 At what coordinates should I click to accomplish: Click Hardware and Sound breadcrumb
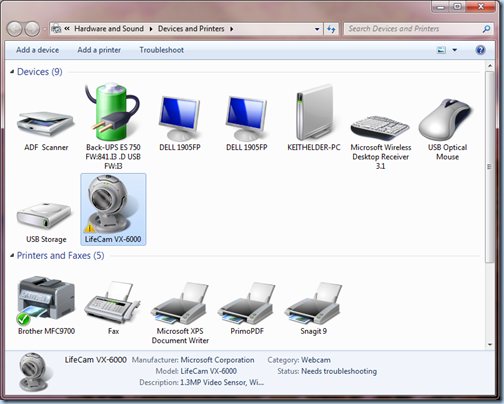[x=109, y=29]
